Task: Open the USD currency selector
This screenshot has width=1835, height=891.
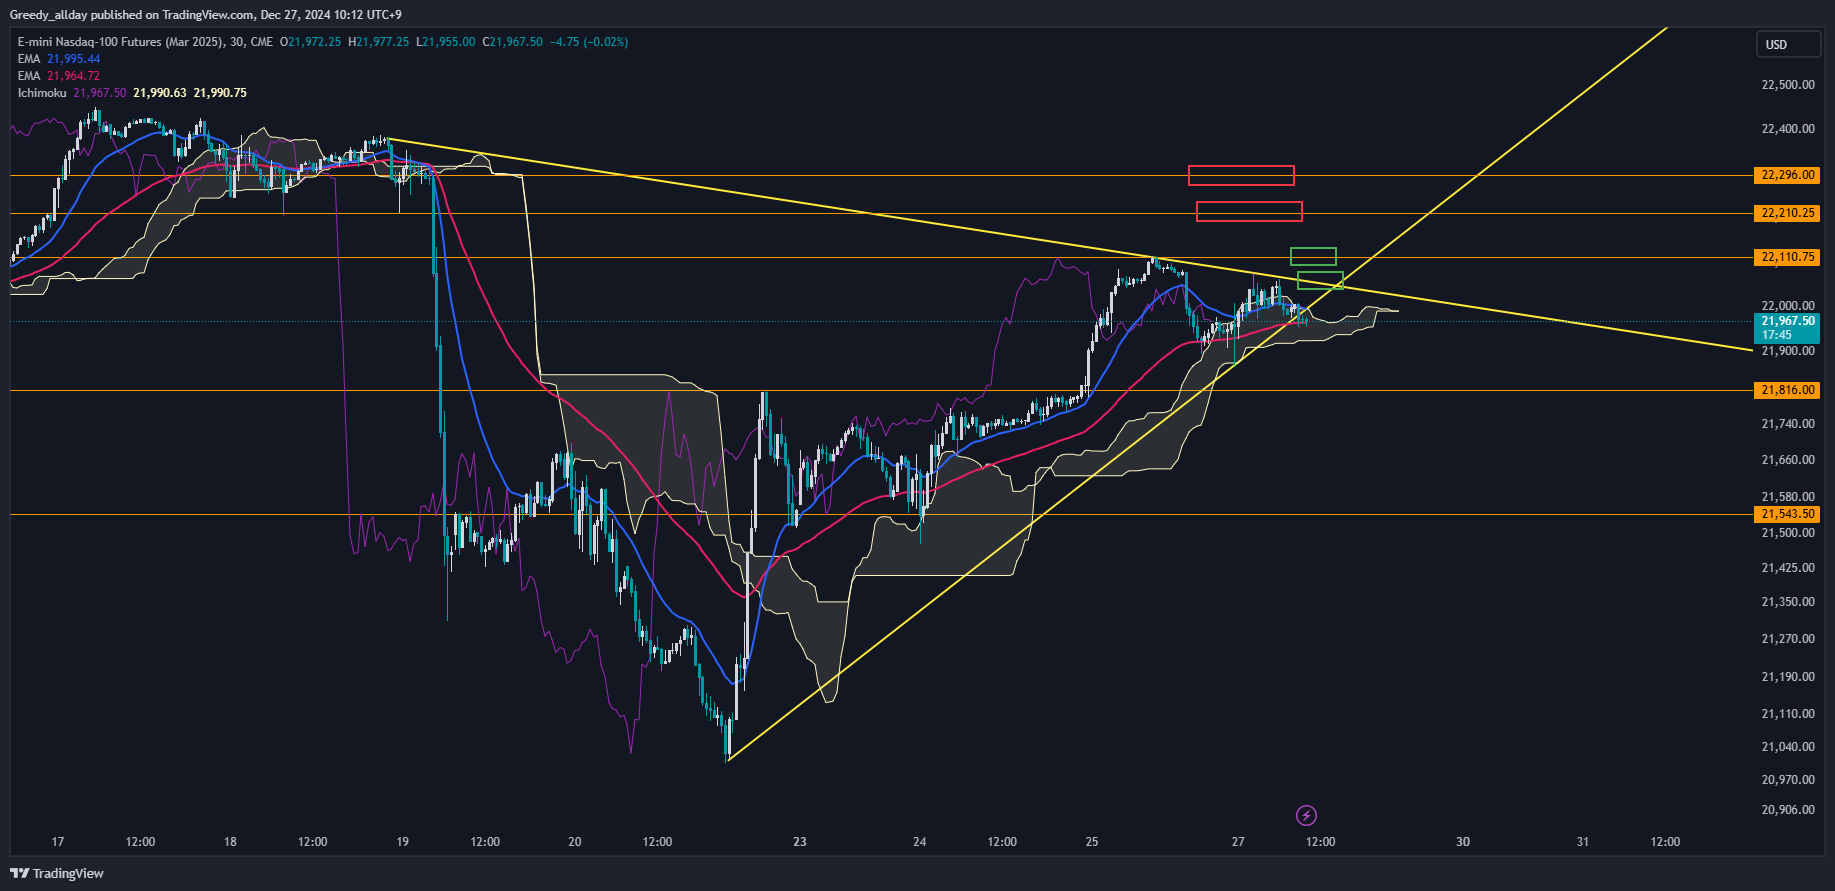Action: [1789, 44]
